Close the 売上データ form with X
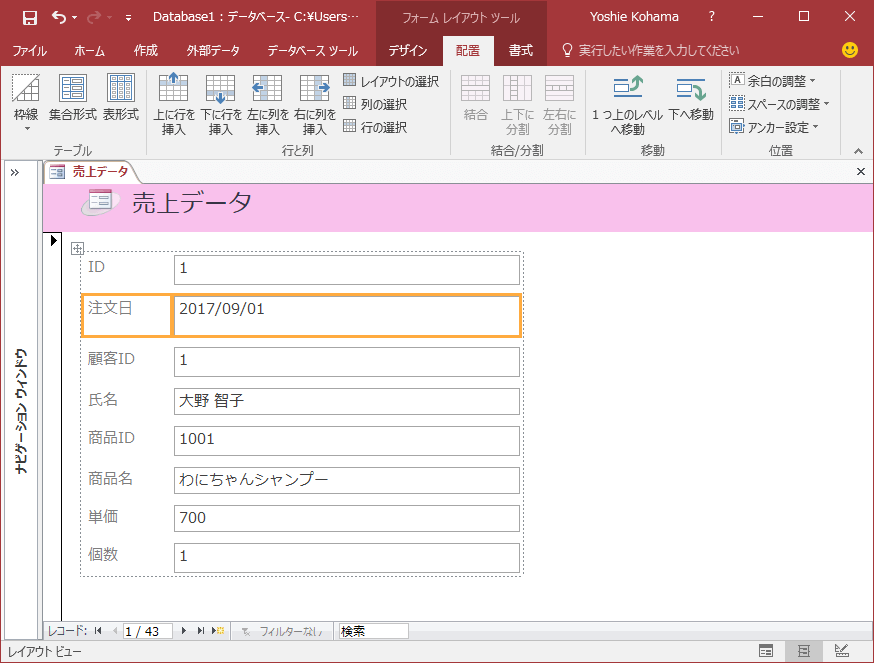The height and width of the screenshot is (663, 874). tap(861, 172)
